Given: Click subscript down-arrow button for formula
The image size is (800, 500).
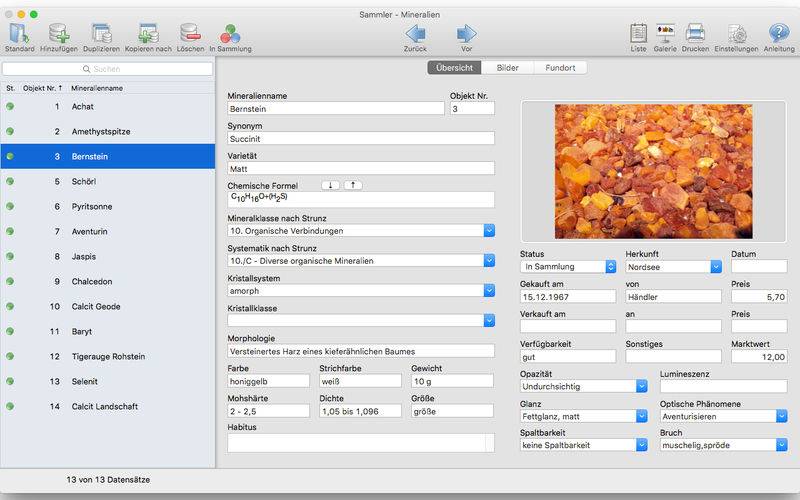Looking at the screenshot, I should 331,185.
